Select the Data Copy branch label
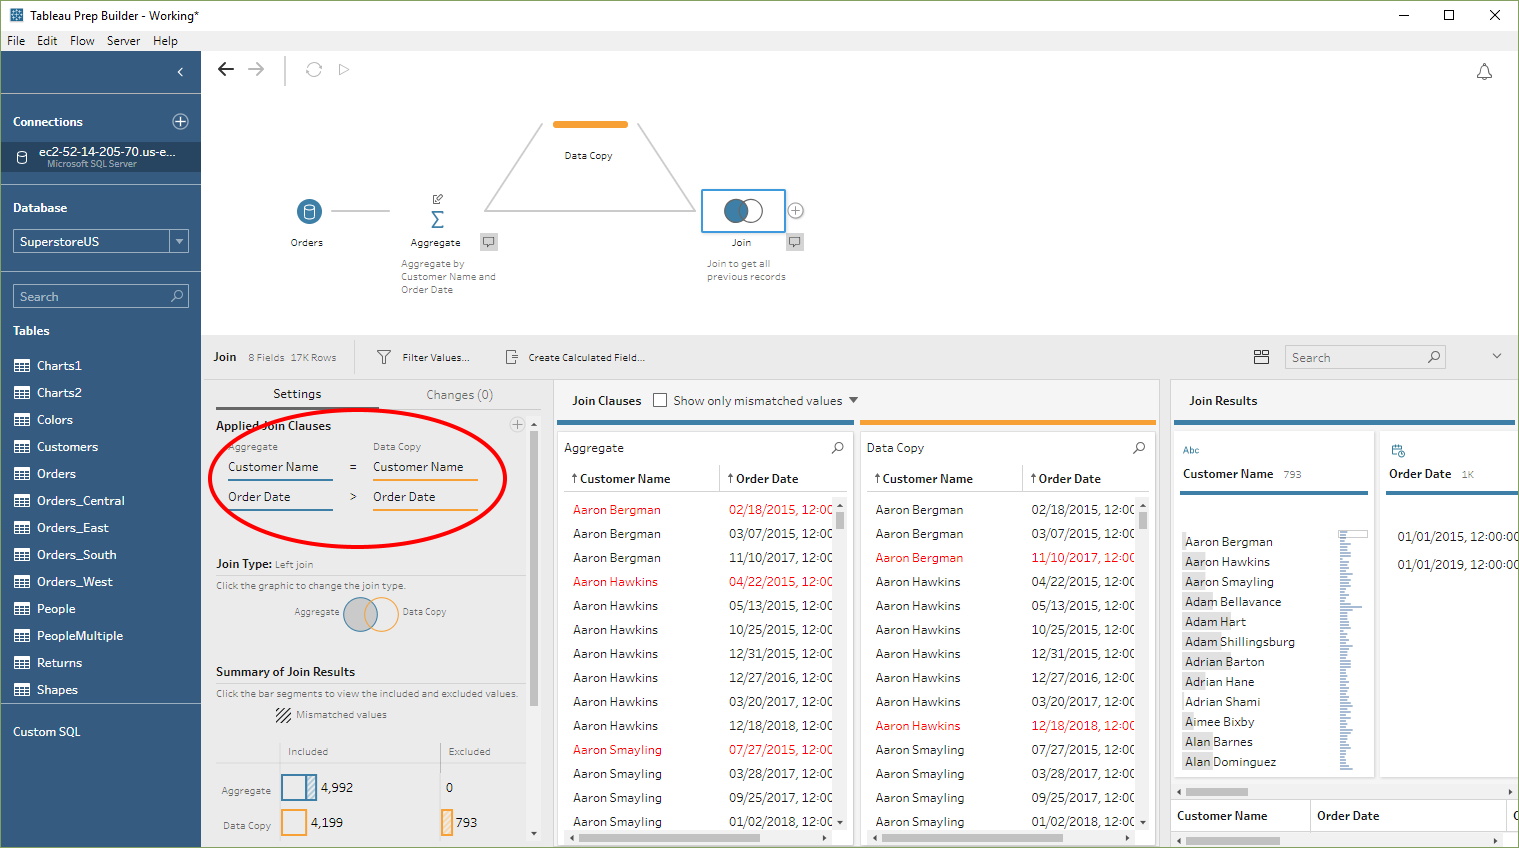 (x=588, y=156)
